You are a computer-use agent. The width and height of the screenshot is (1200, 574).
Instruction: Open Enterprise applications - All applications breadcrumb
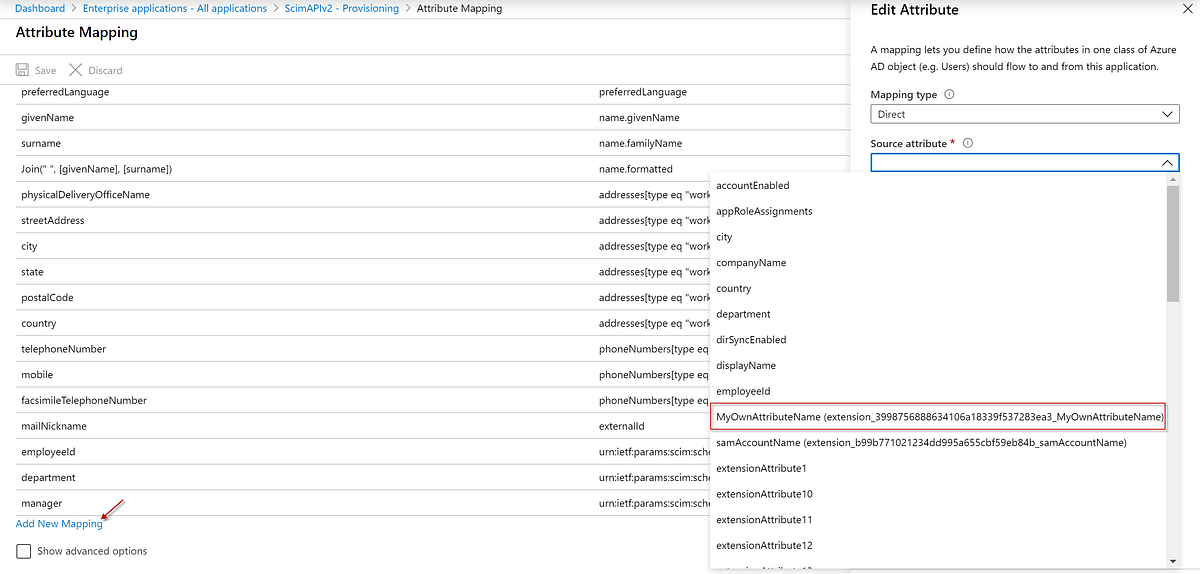tap(175, 8)
